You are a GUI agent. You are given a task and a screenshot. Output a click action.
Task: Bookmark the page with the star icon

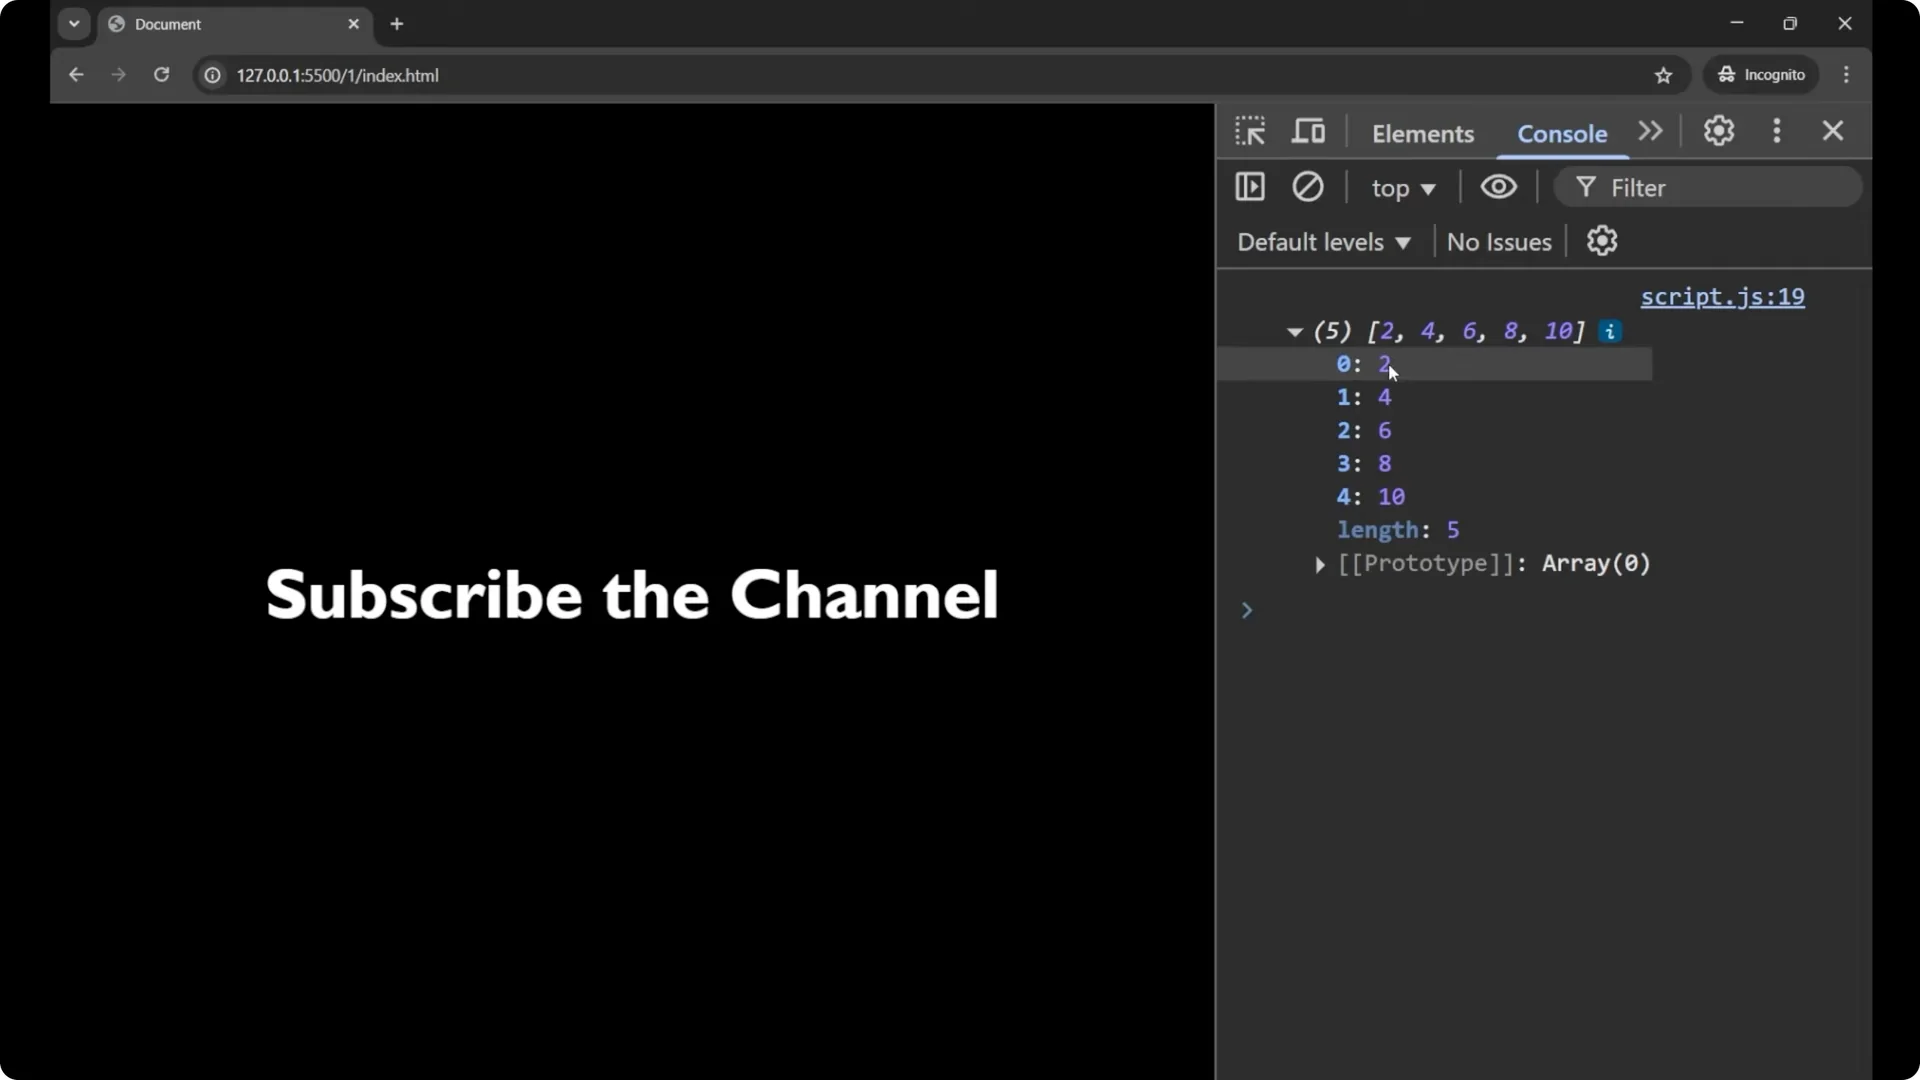tap(1664, 75)
